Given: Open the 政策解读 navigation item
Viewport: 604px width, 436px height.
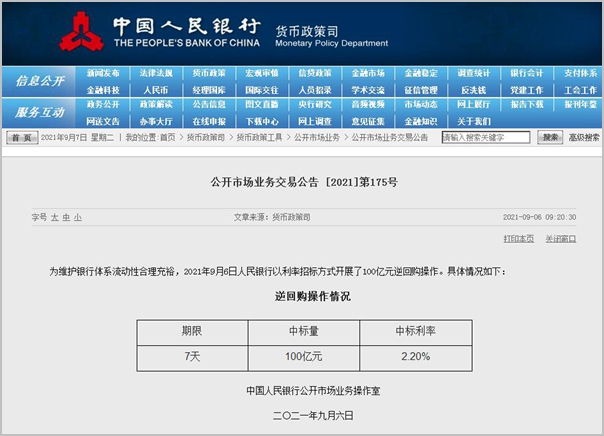Looking at the screenshot, I should pyautogui.click(x=155, y=104).
